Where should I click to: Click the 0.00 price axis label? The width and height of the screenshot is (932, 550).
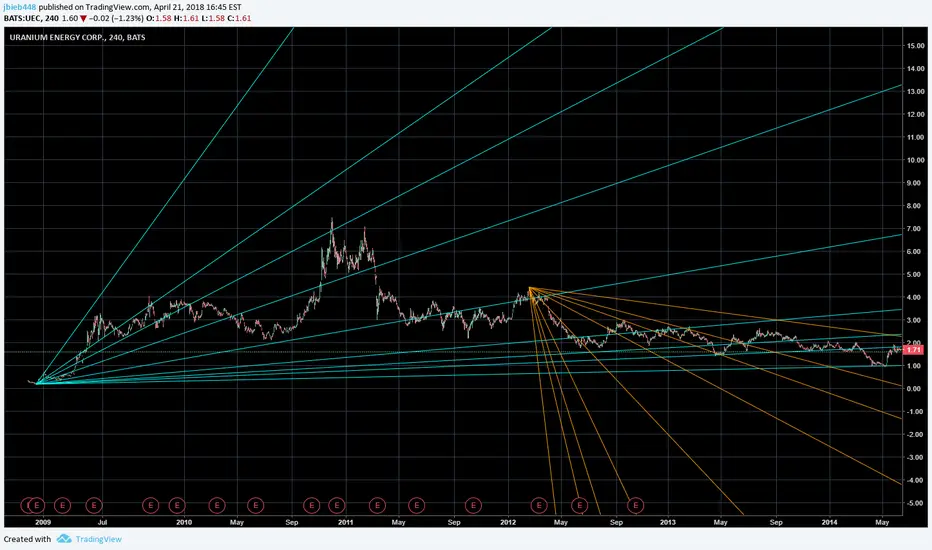916,389
